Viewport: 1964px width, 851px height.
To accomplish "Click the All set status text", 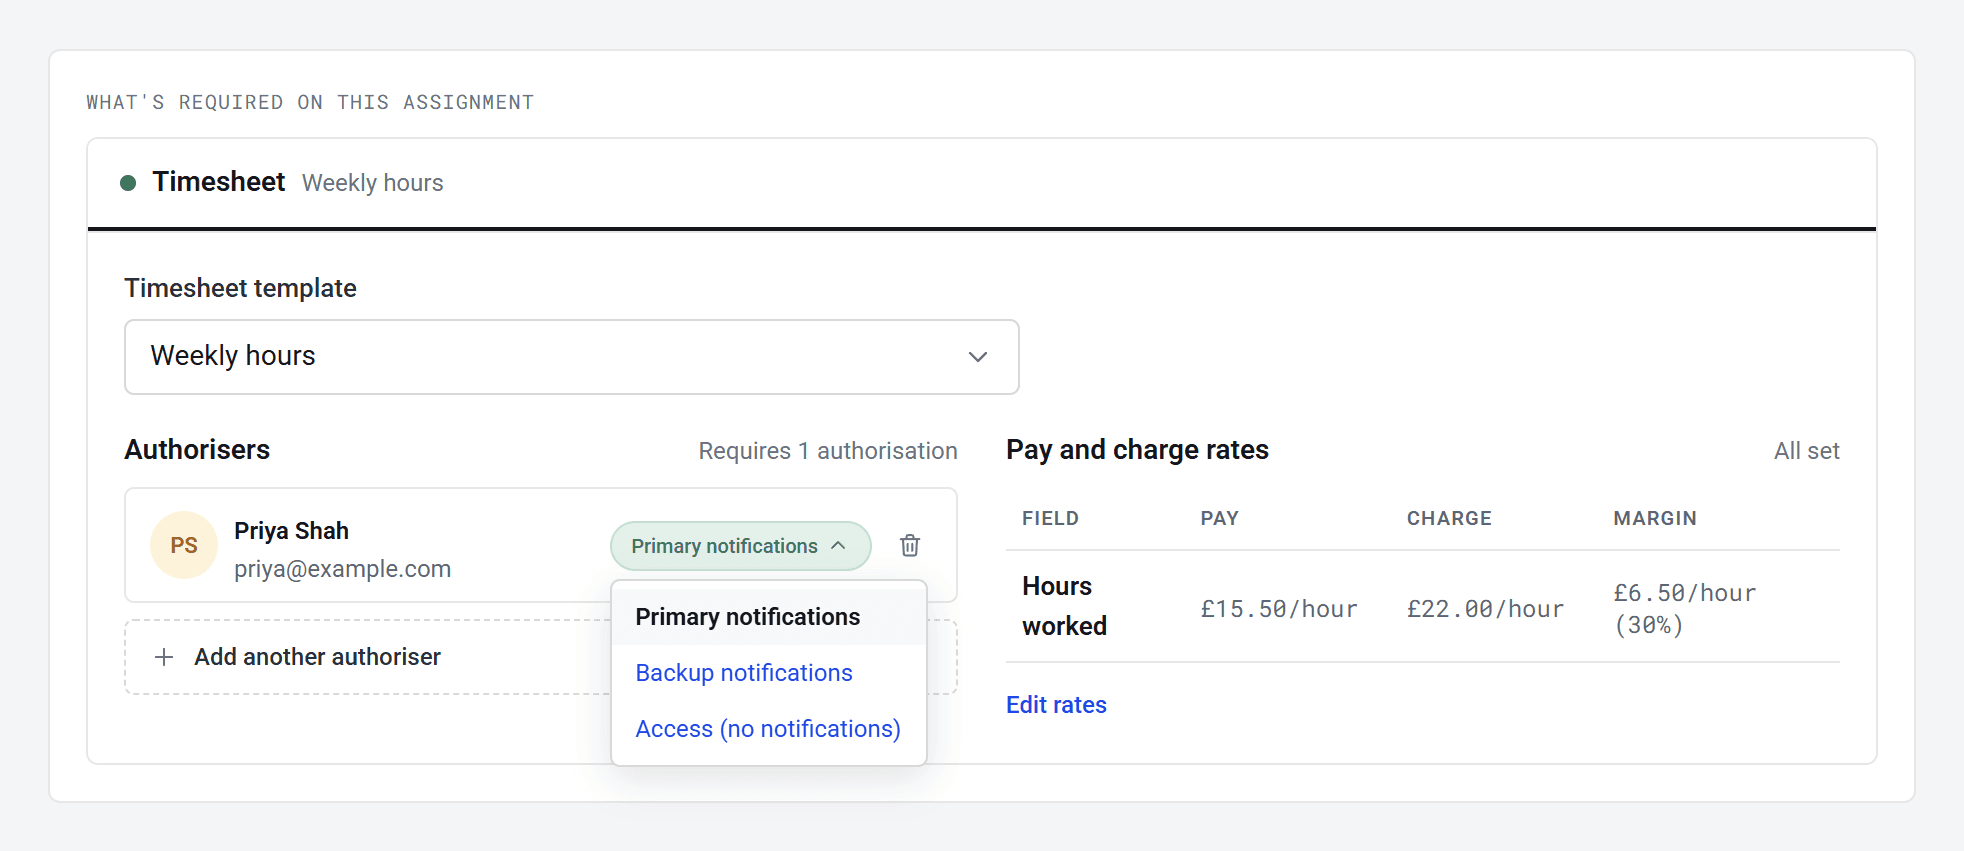I will click(1807, 451).
